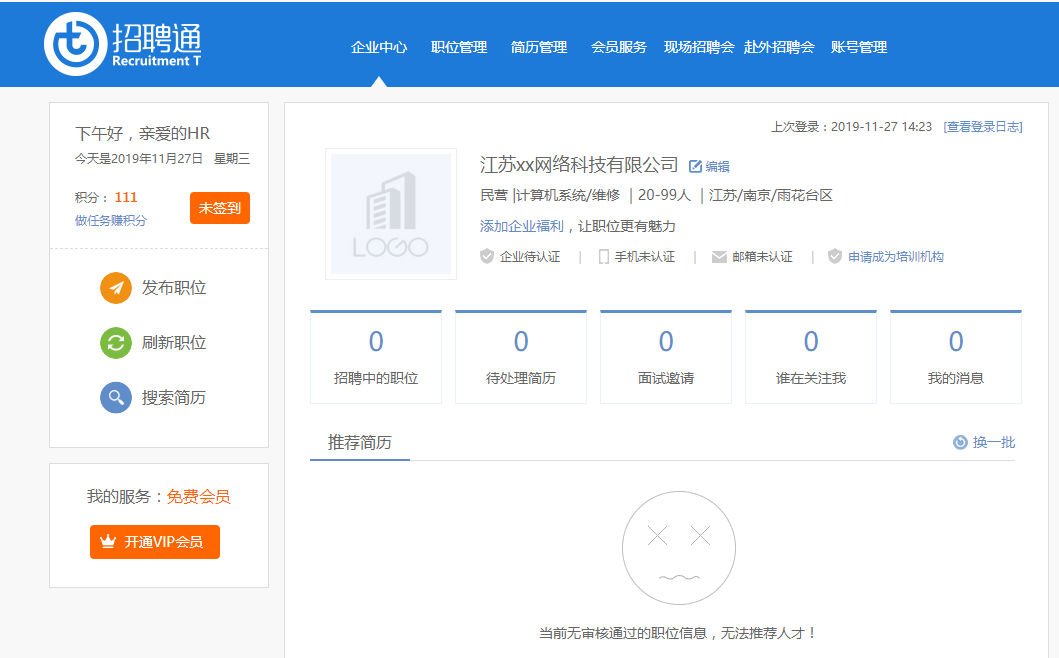This screenshot has height=658, width=1059.
Task: Go to 简历管理 in the navigation bar
Action: click(539, 47)
